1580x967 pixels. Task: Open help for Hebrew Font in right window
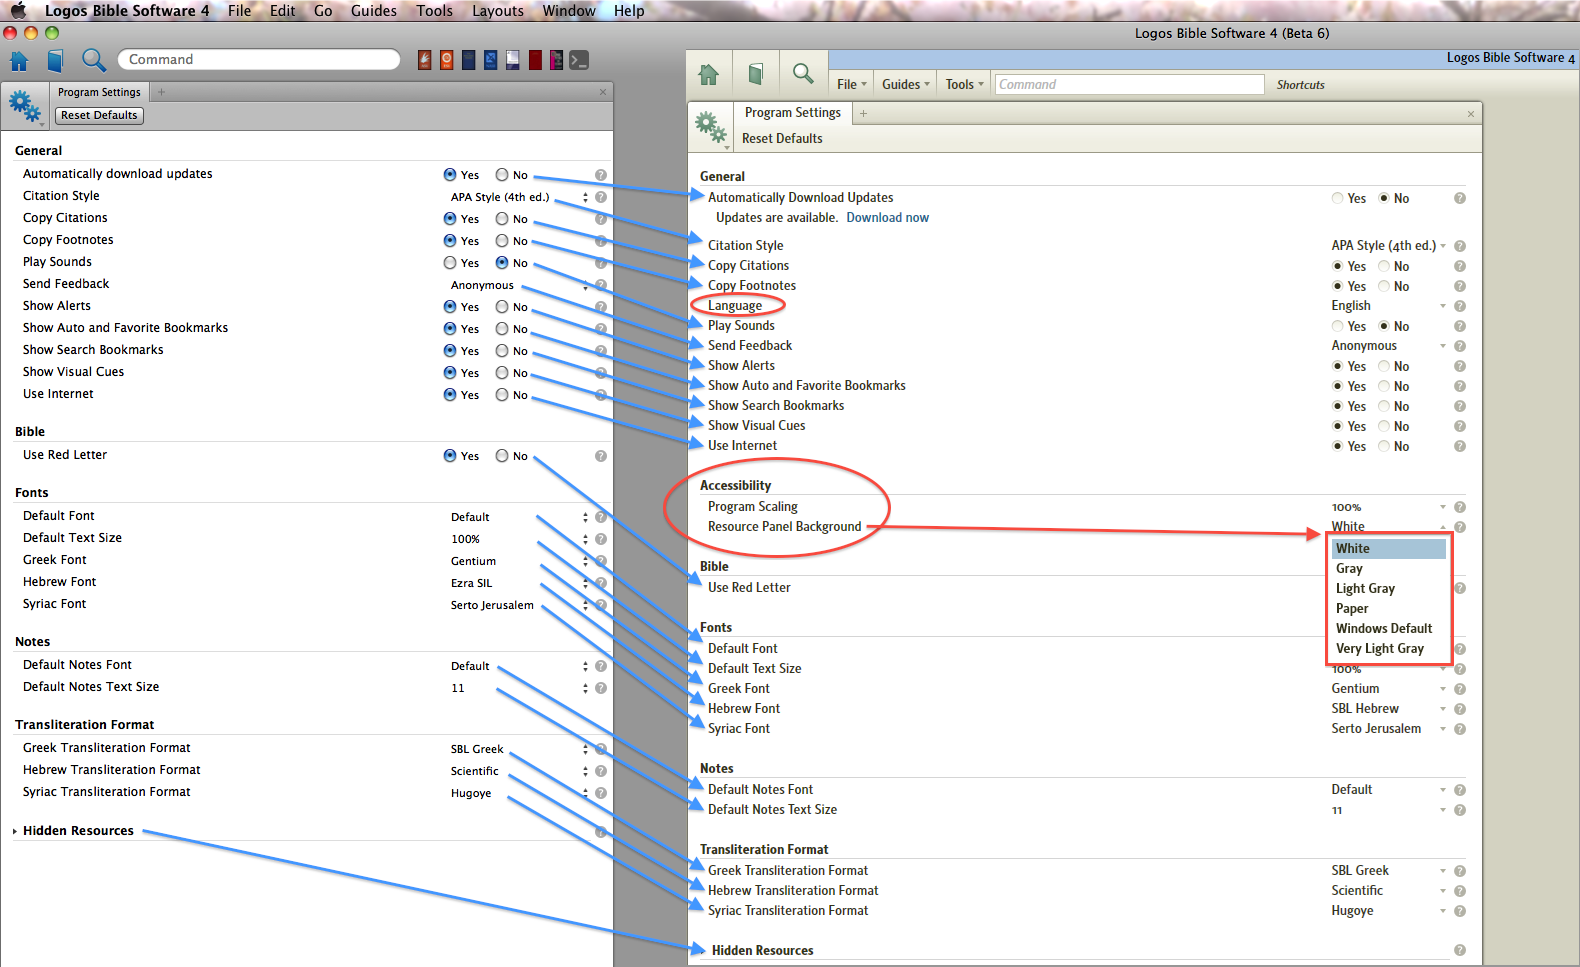click(x=1460, y=709)
